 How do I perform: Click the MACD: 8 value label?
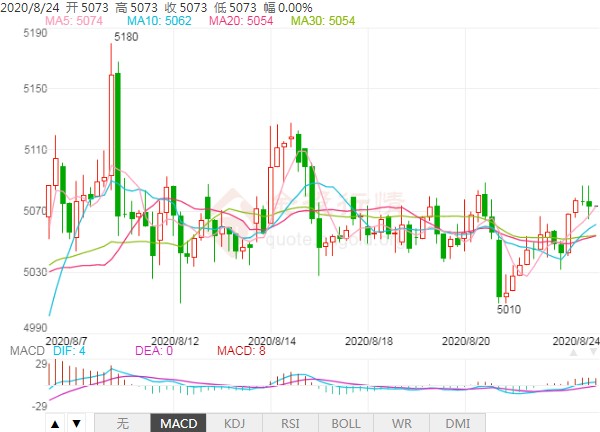pyautogui.click(x=241, y=350)
